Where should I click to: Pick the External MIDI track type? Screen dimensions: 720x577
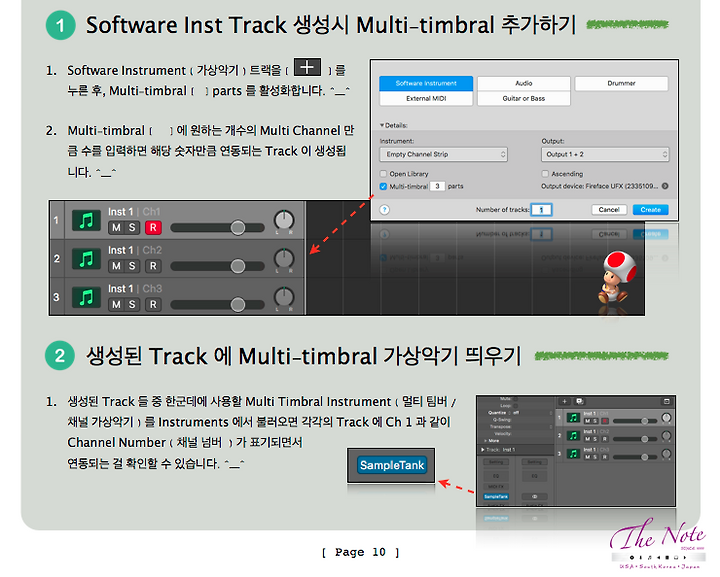pos(426,98)
